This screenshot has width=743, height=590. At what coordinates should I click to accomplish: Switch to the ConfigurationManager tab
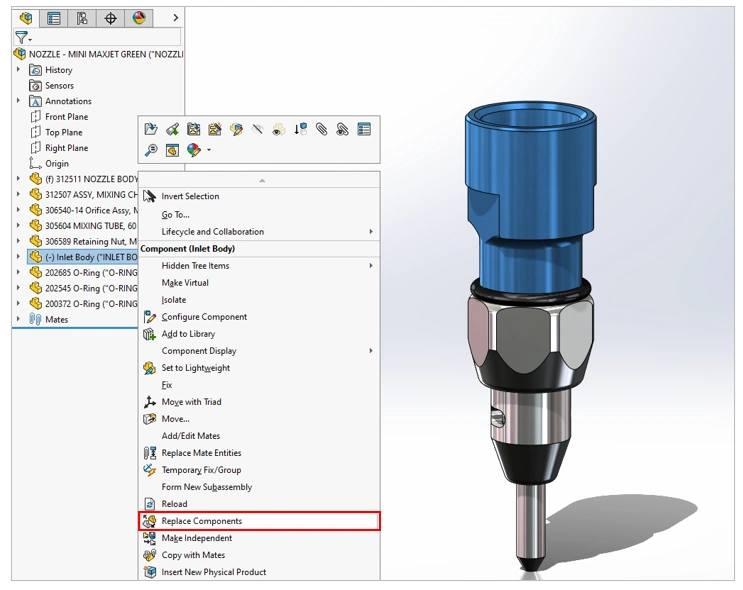(x=82, y=18)
